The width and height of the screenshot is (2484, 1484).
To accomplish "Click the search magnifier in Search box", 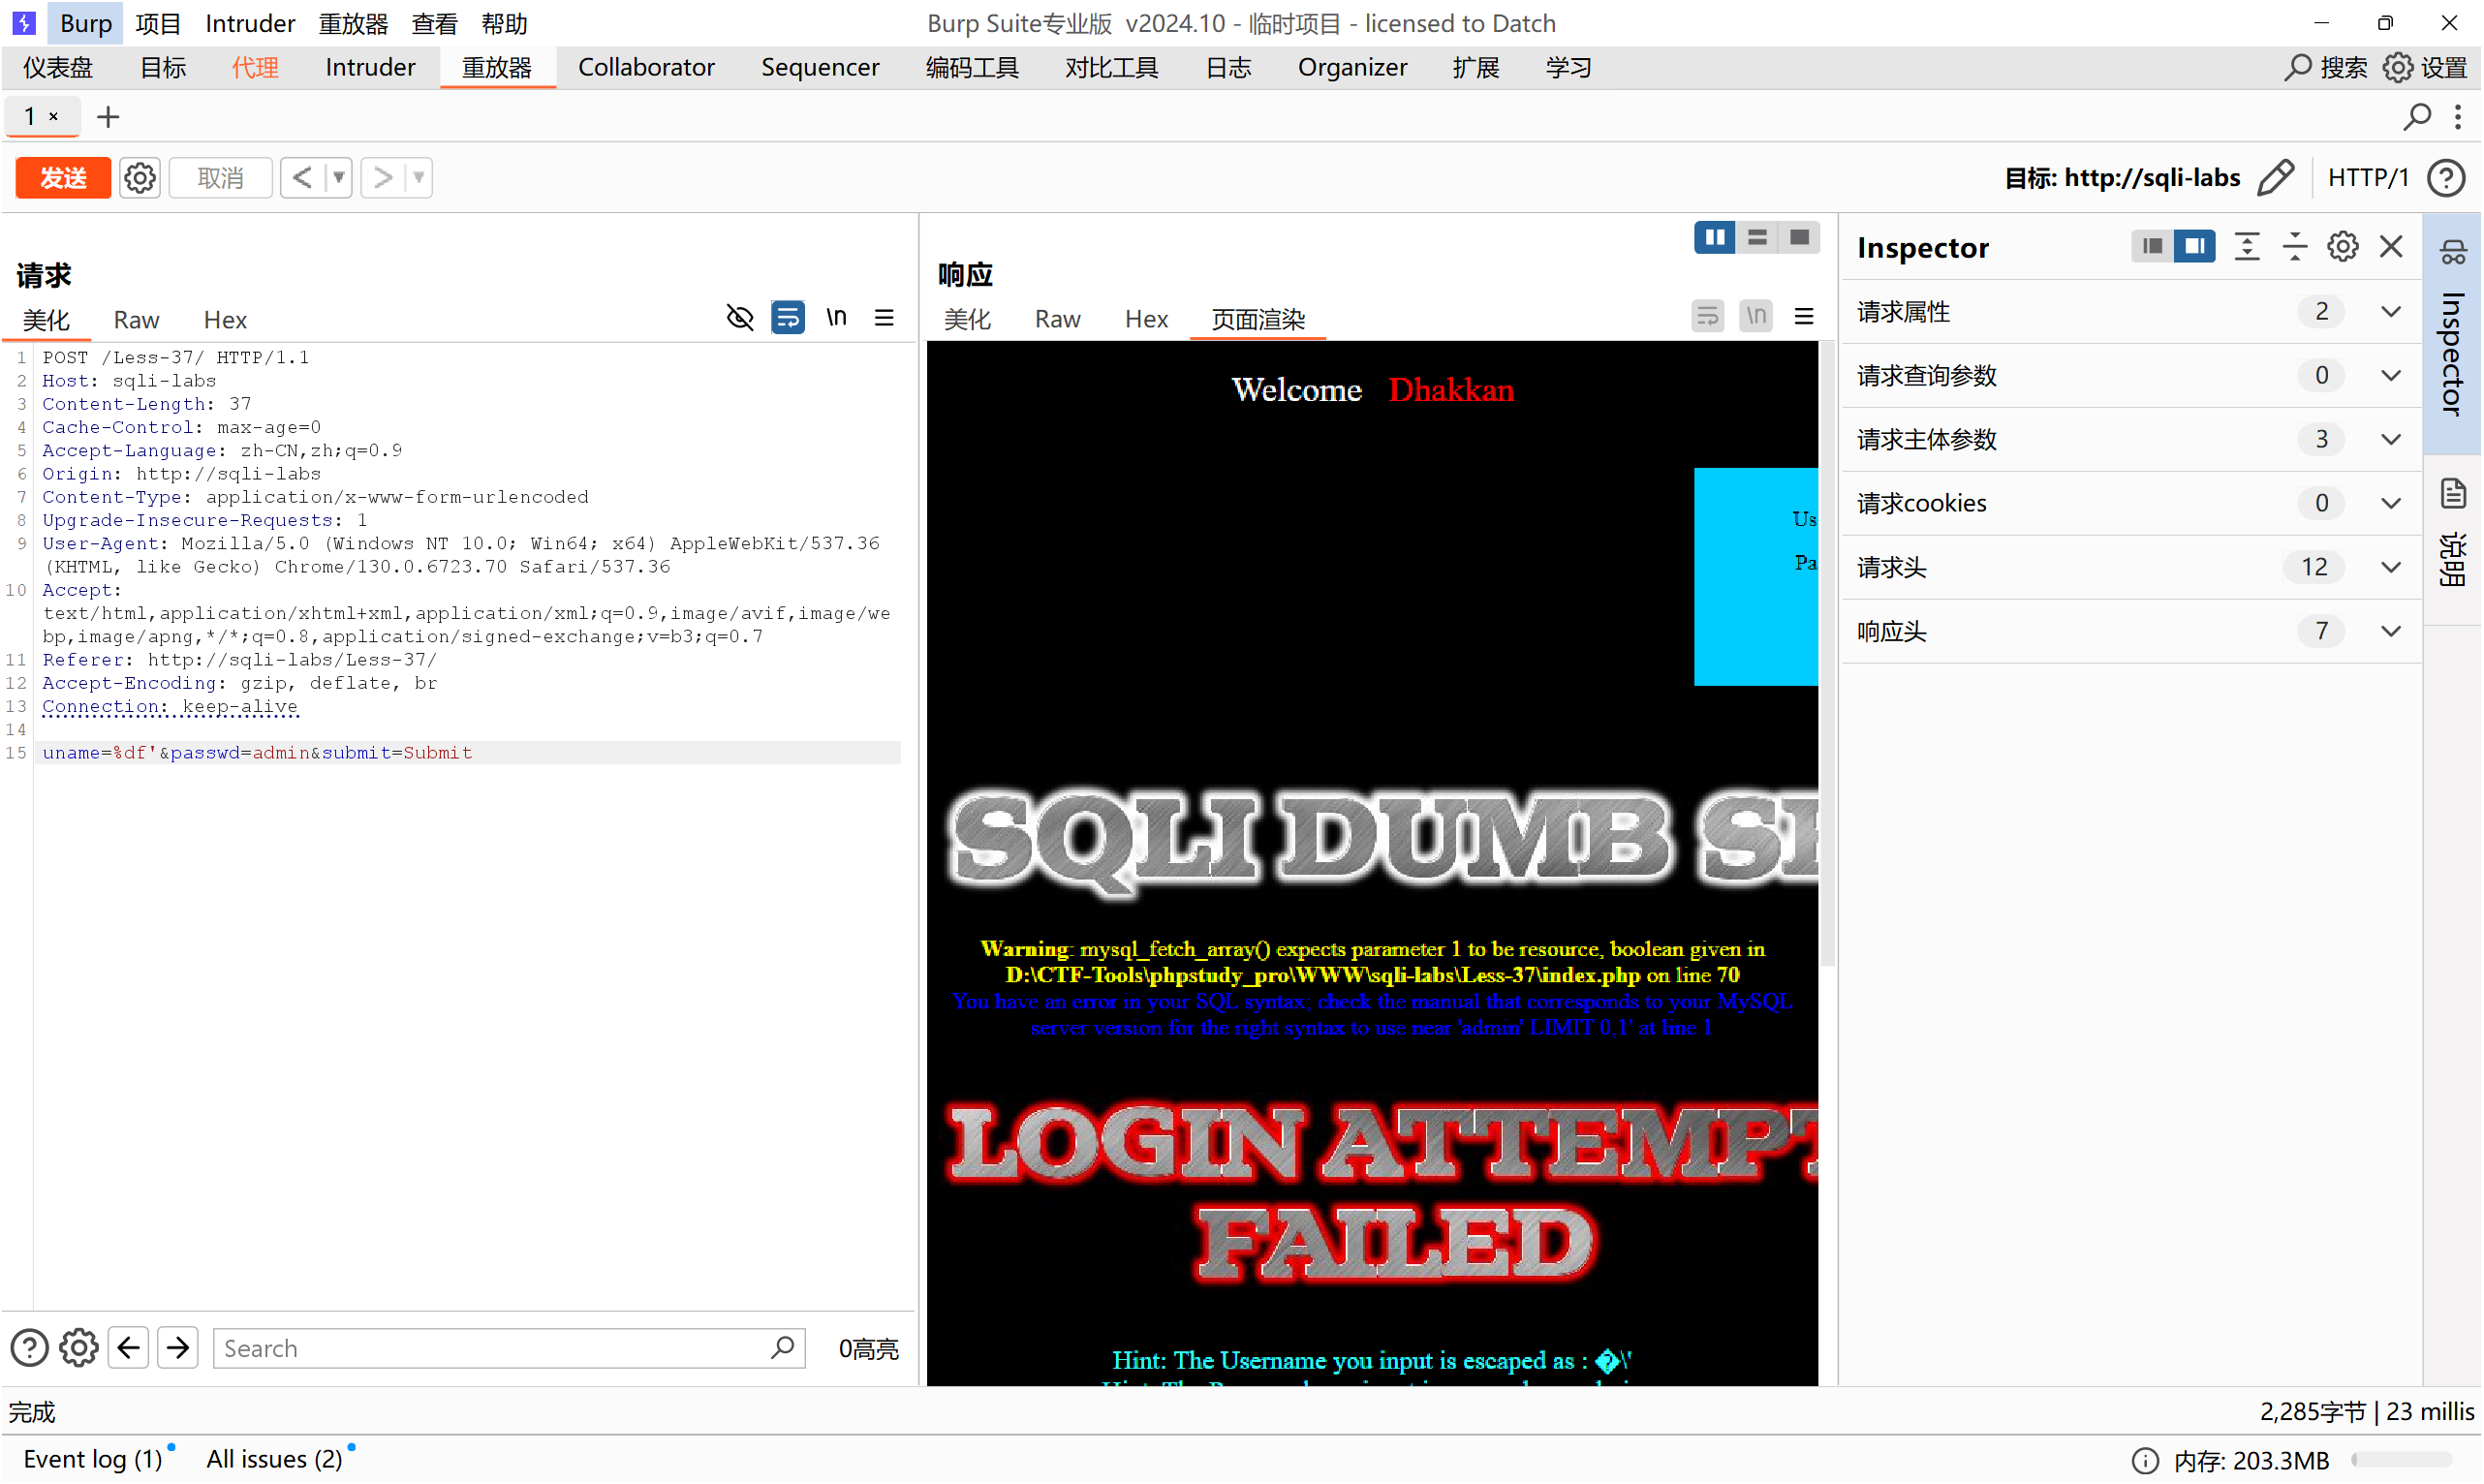I will coord(783,1348).
